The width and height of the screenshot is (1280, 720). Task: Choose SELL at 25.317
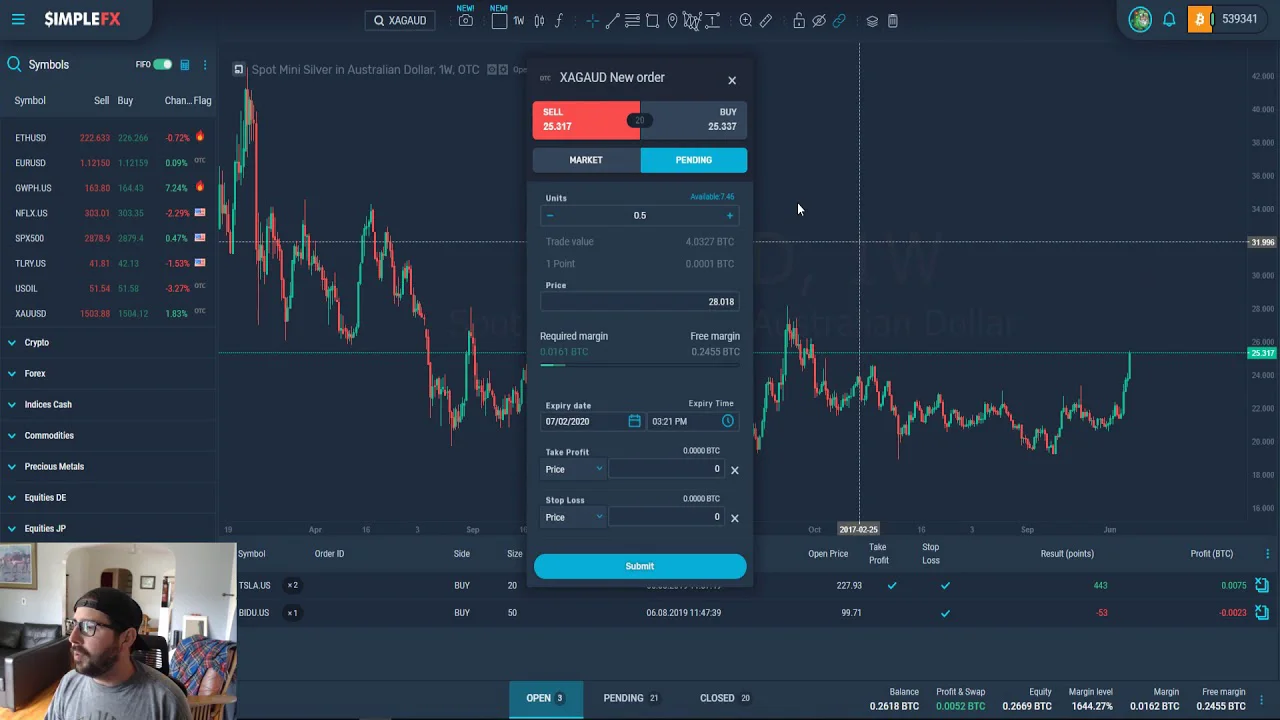click(586, 119)
